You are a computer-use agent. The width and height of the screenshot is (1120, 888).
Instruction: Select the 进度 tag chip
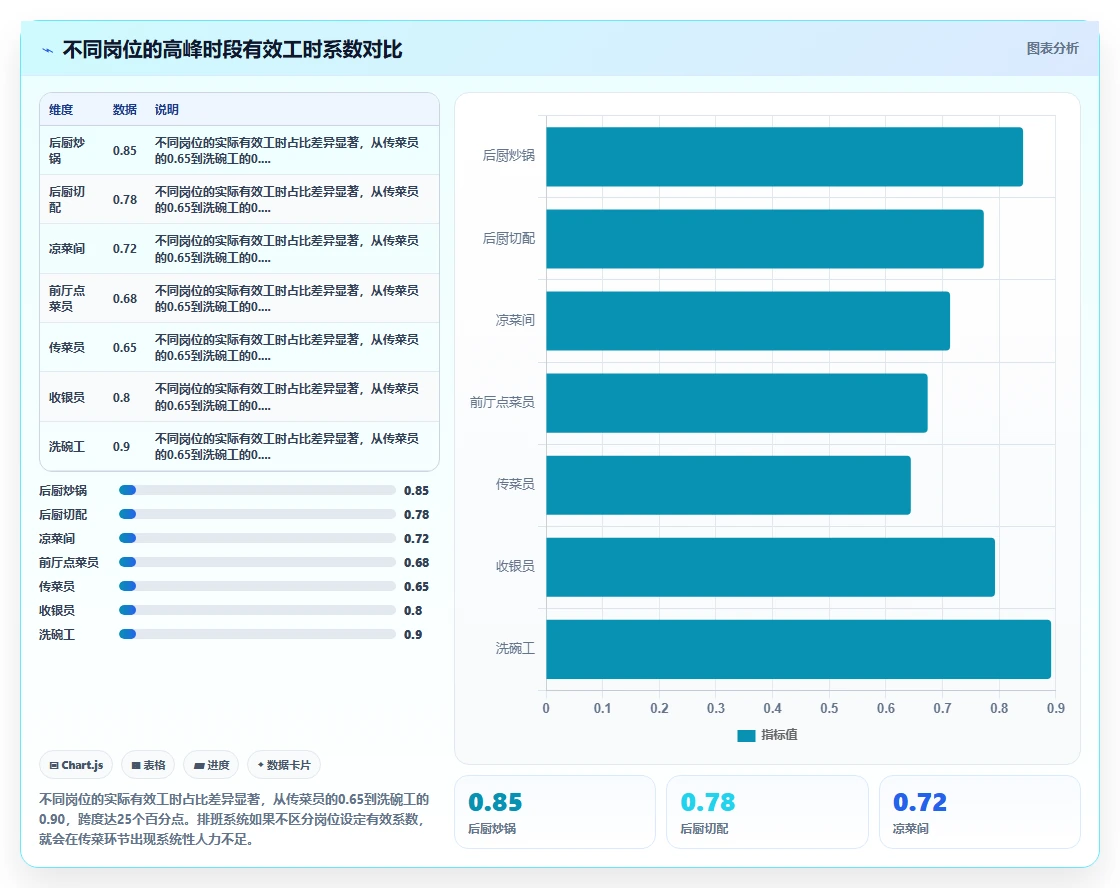coord(211,765)
